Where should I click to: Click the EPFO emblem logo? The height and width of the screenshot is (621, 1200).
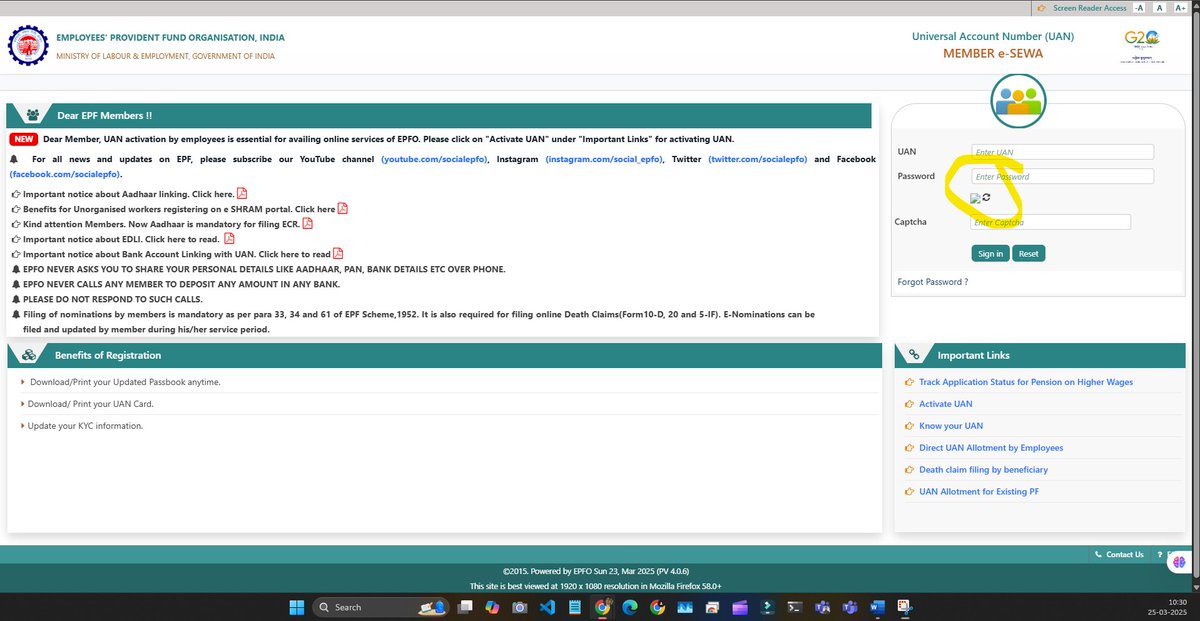26,45
